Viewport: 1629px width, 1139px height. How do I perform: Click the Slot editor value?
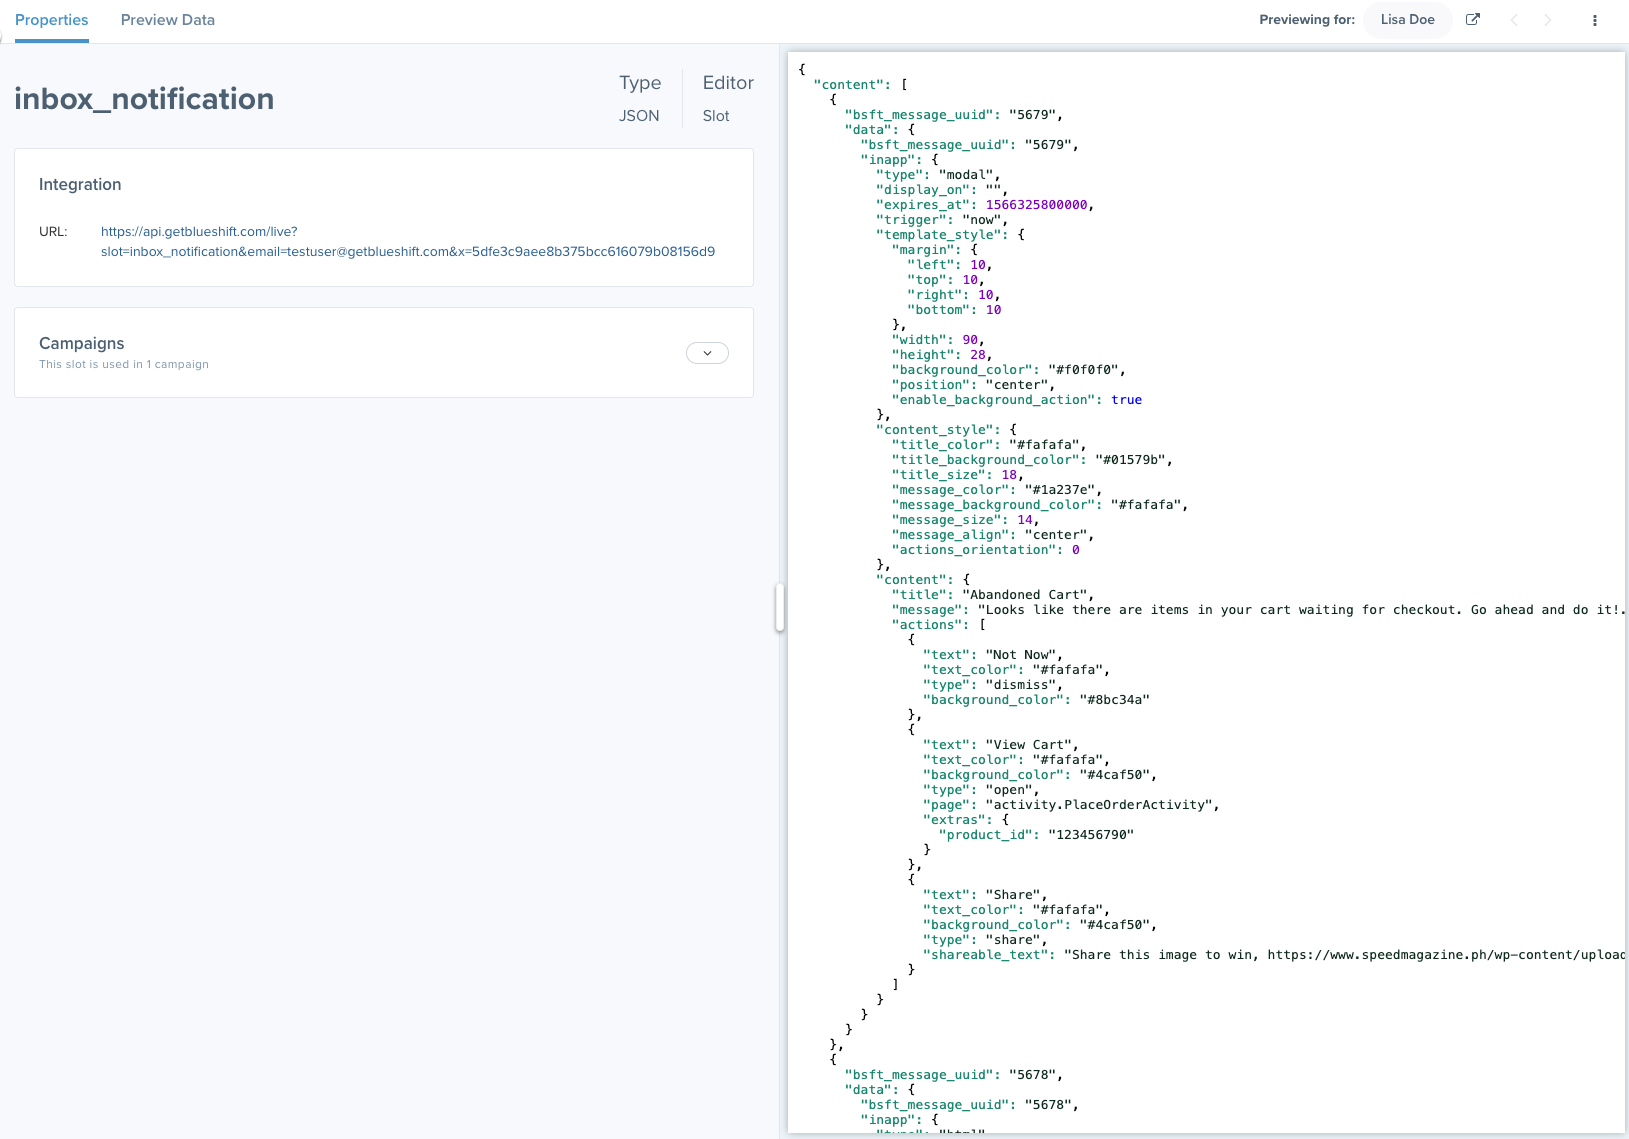pos(716,116)
